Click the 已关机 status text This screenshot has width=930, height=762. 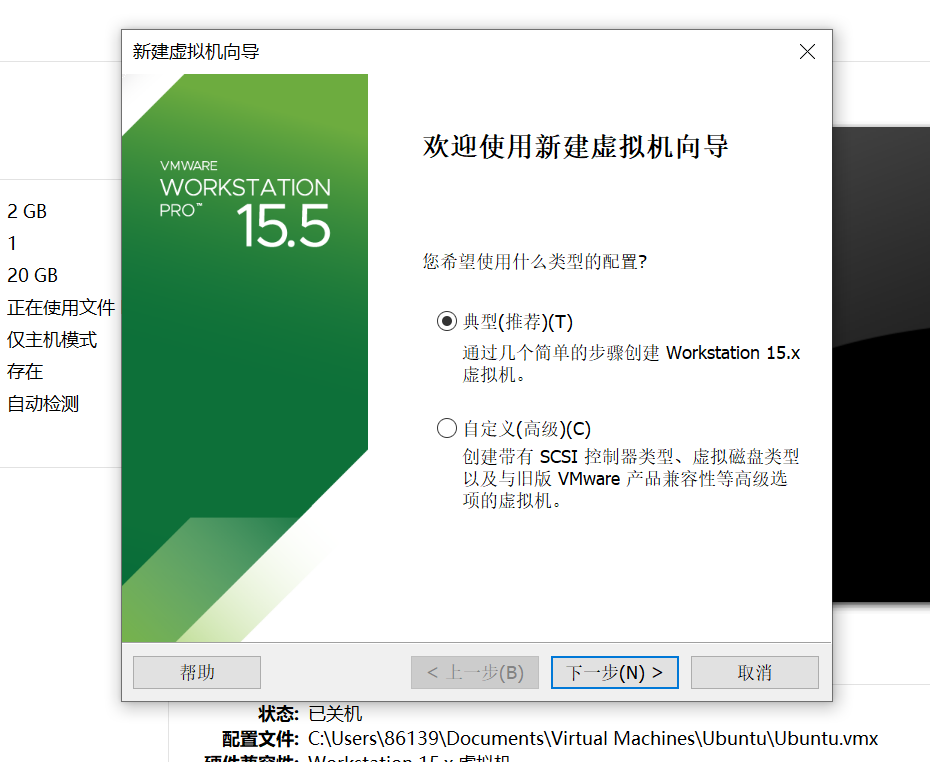(335, 713)
